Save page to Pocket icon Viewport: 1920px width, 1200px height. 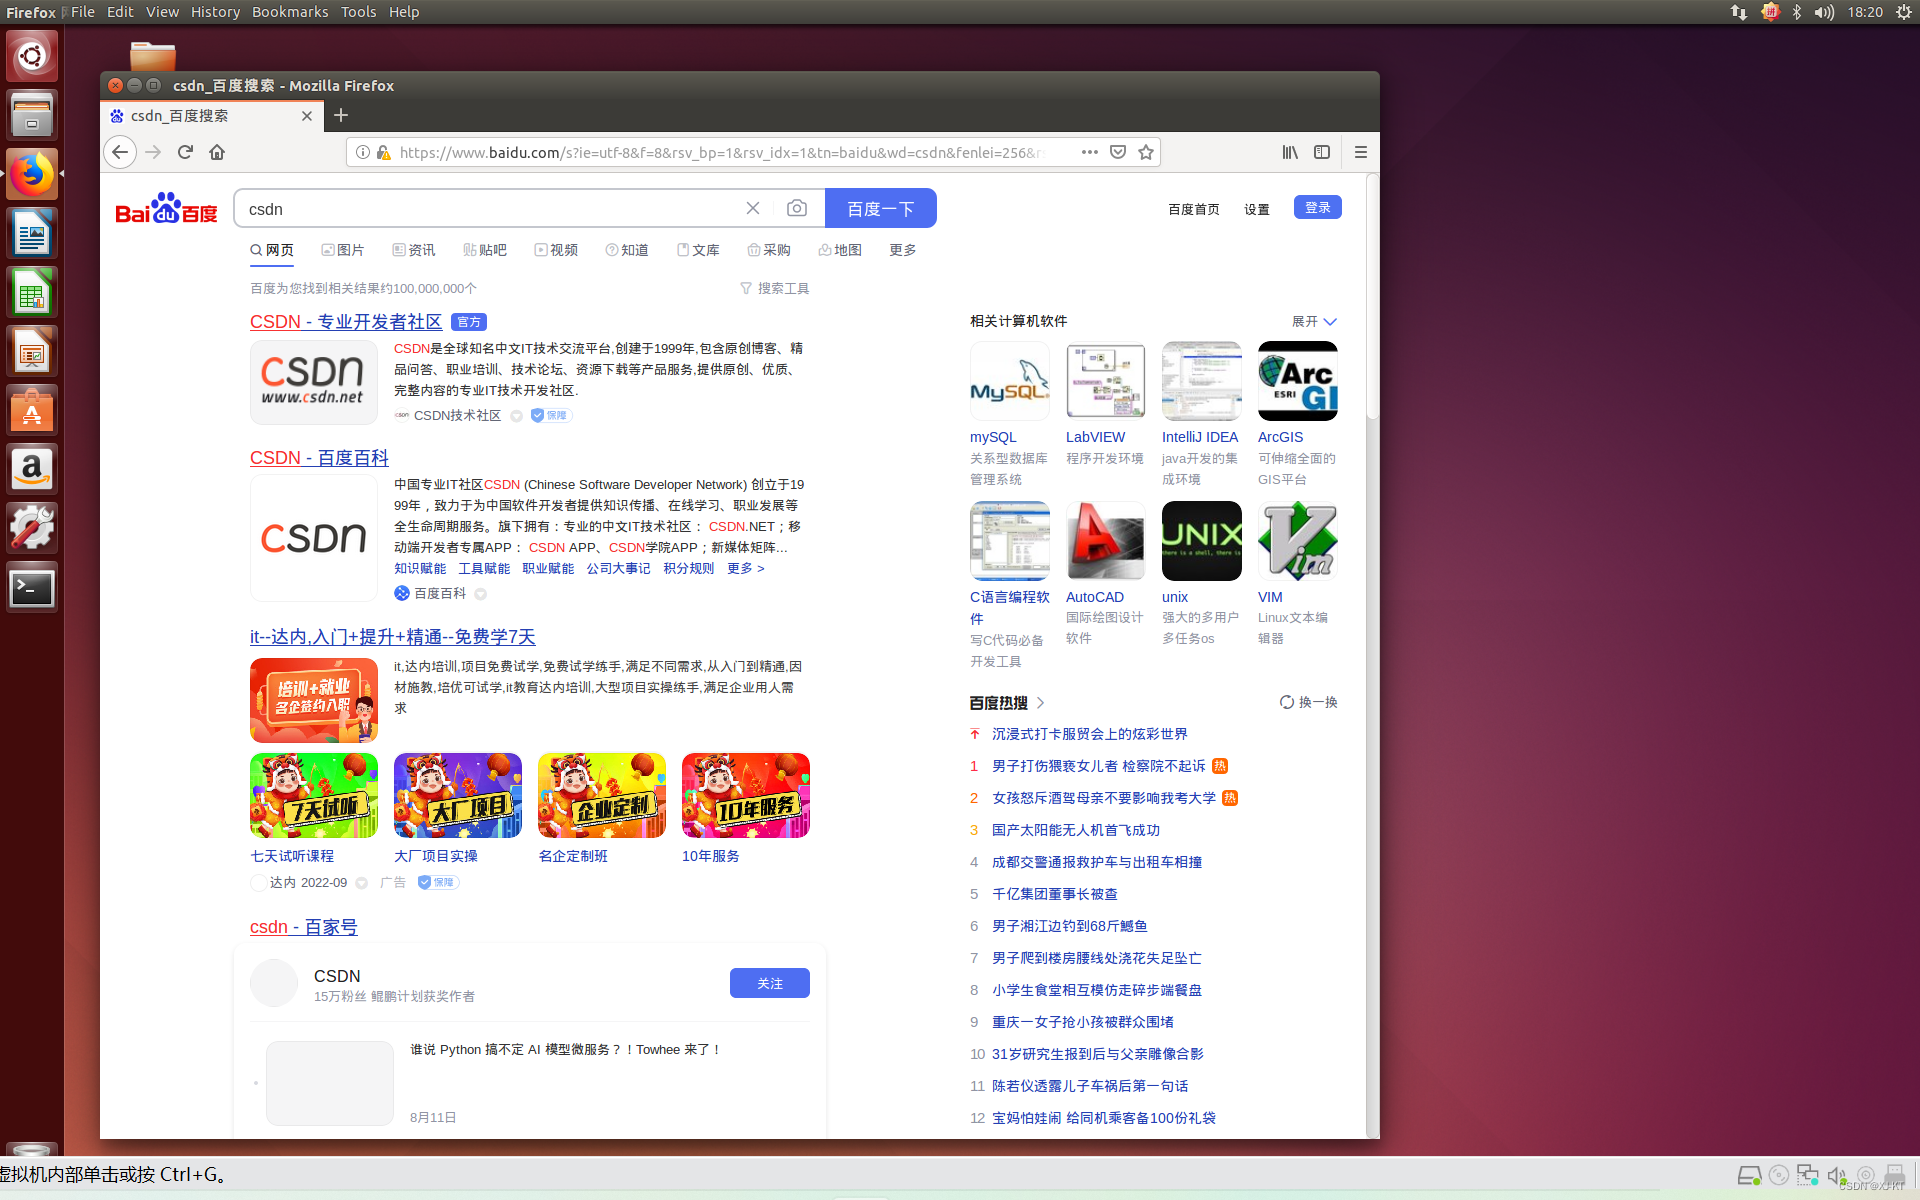pos(1118,152)
